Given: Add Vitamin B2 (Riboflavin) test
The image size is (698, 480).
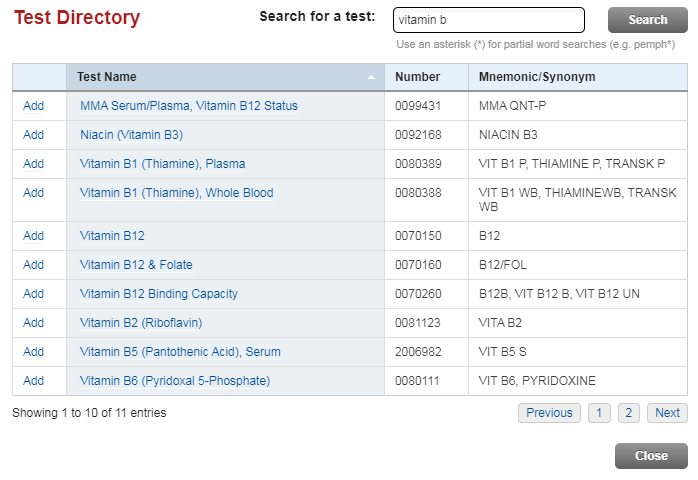Looking at the screenshot, I should point(33,323).
